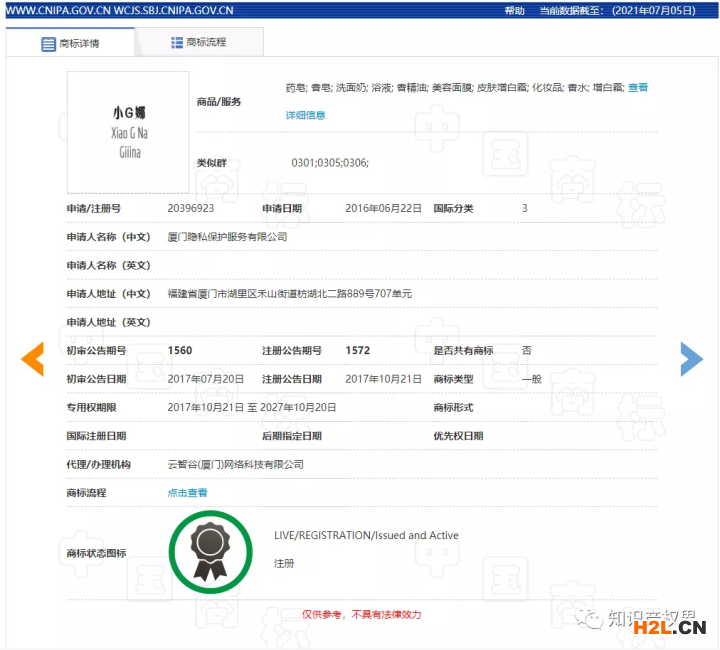Click the LIVE/REGISTRATION status text

[366, 536]
